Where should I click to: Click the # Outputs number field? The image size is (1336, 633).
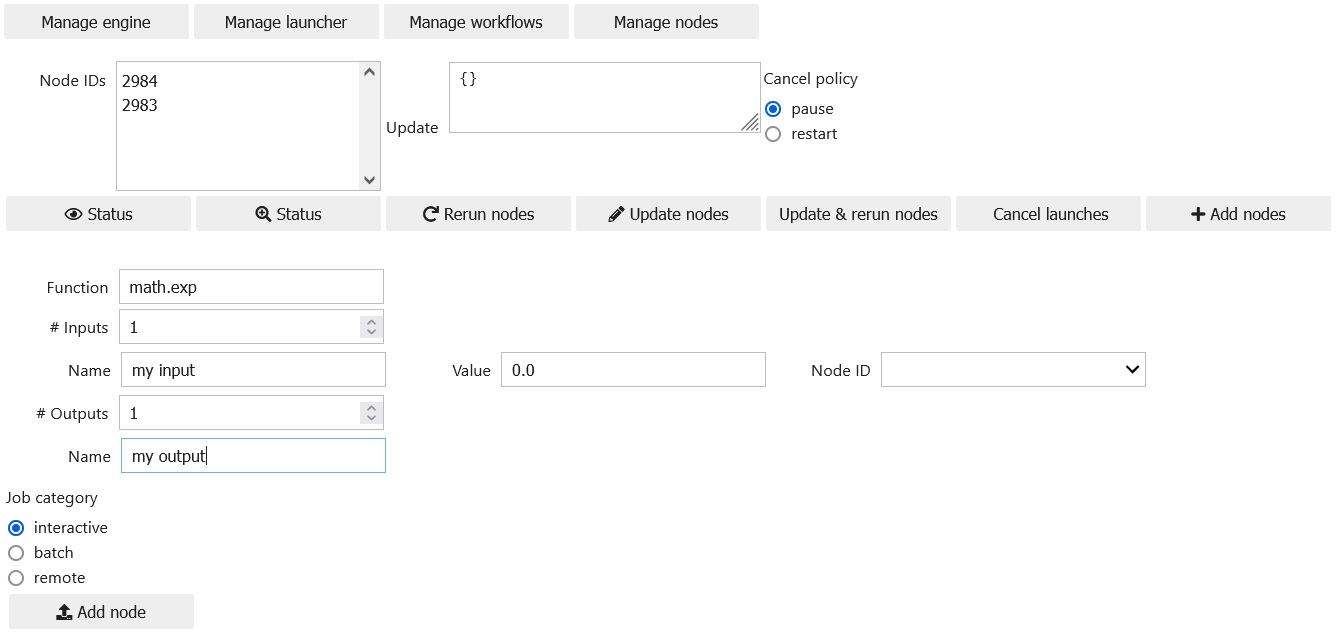click(251, 413)
